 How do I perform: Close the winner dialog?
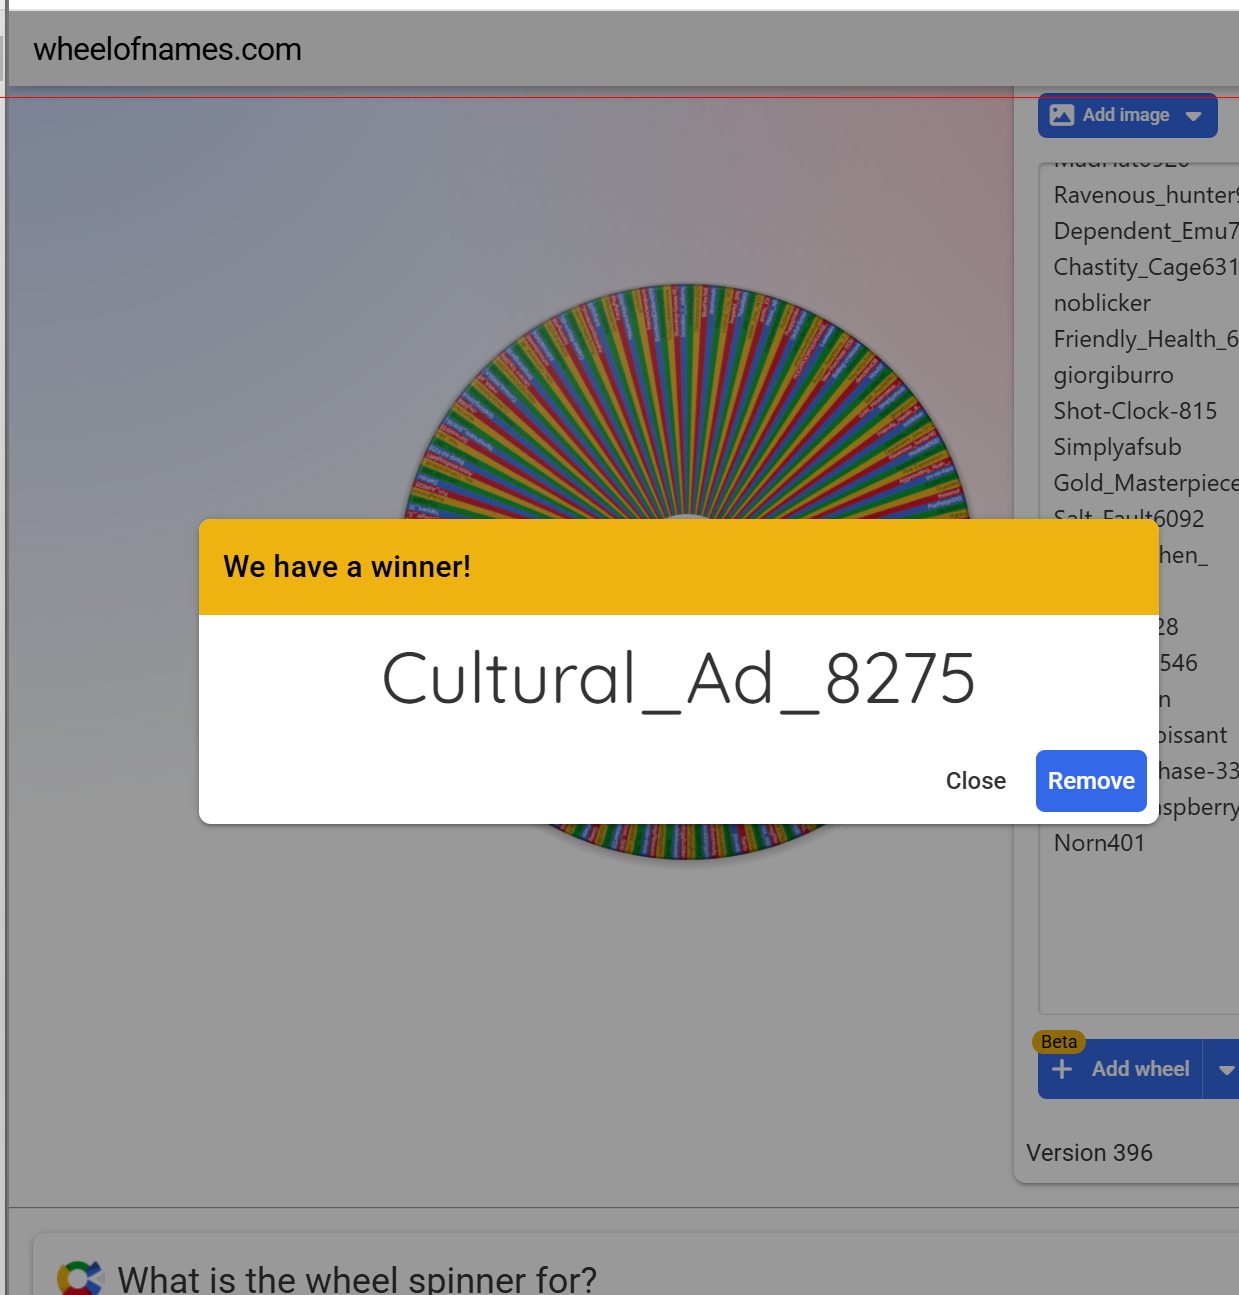coord(975,781)
